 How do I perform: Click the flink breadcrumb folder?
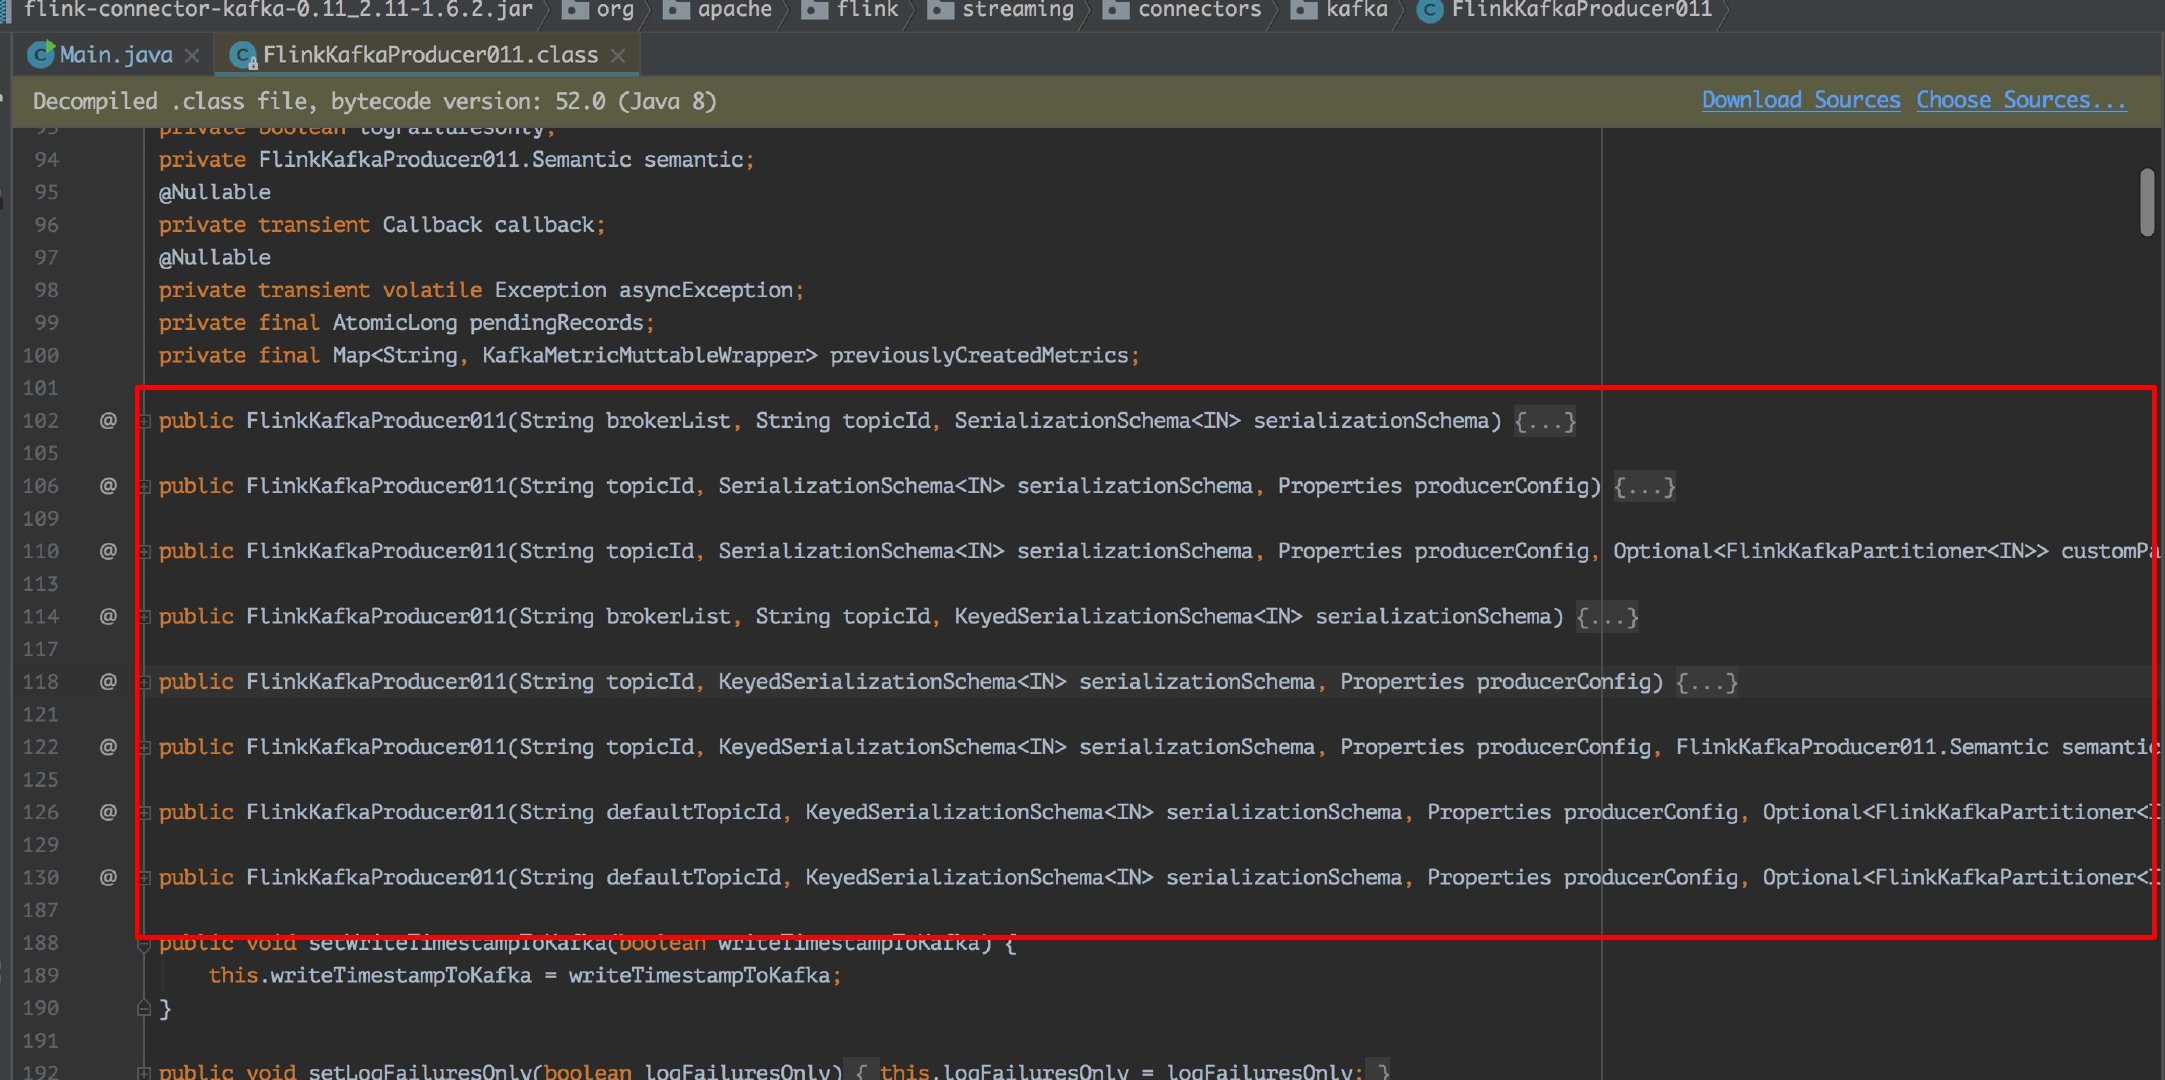[851, 10]
